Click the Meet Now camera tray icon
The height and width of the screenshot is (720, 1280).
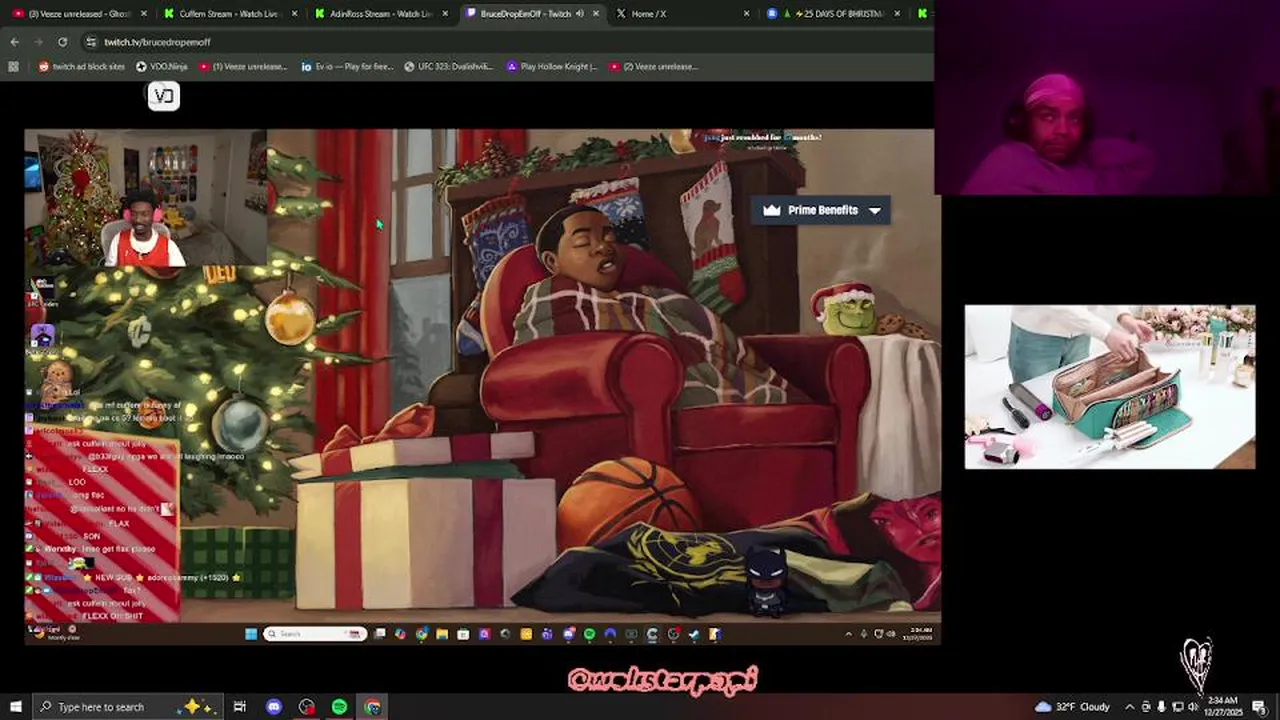click(1146, 707)
